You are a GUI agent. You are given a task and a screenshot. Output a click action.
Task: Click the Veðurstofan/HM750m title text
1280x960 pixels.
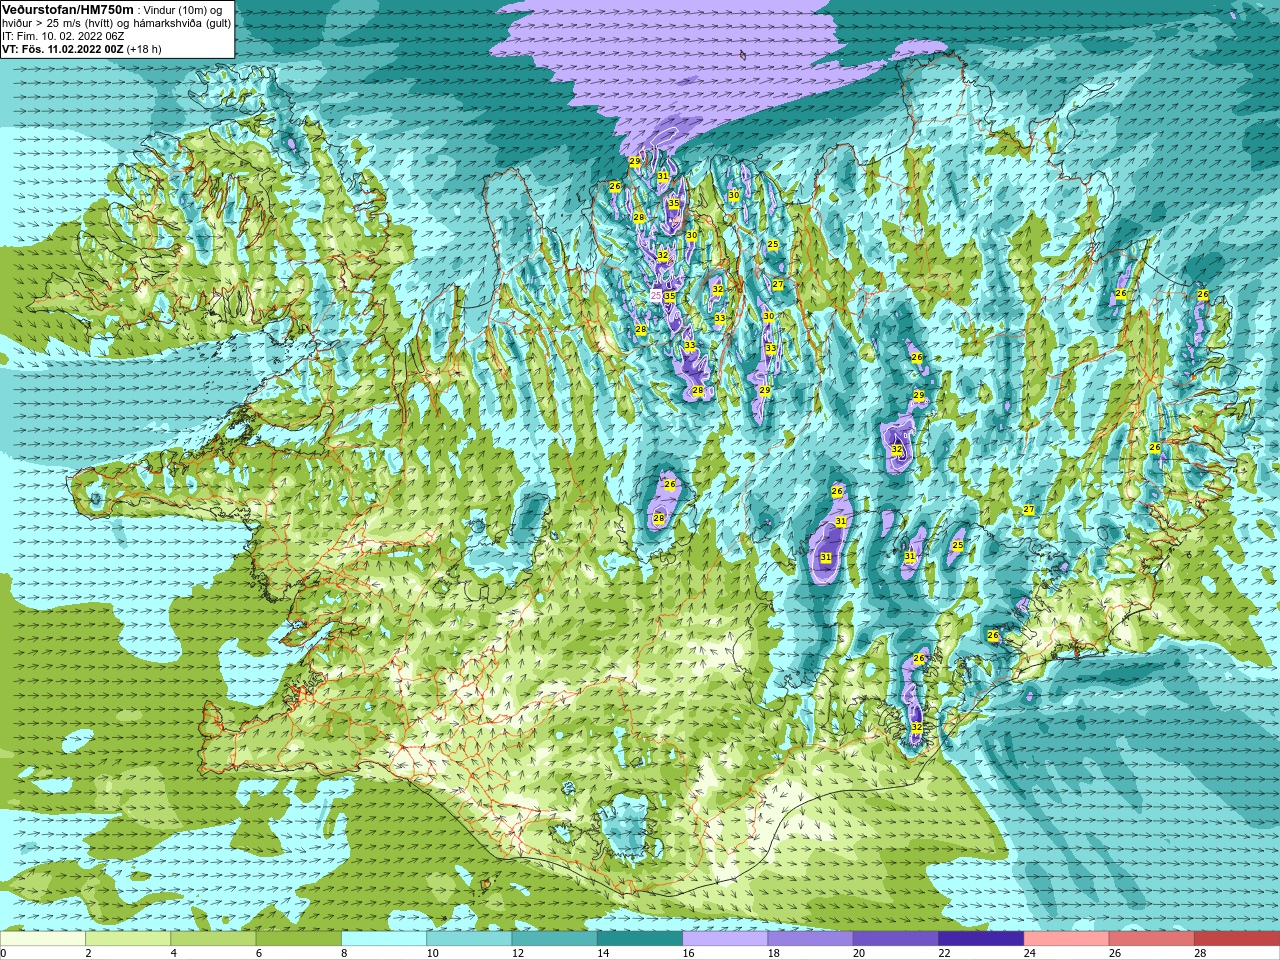(x=68, y=9)
